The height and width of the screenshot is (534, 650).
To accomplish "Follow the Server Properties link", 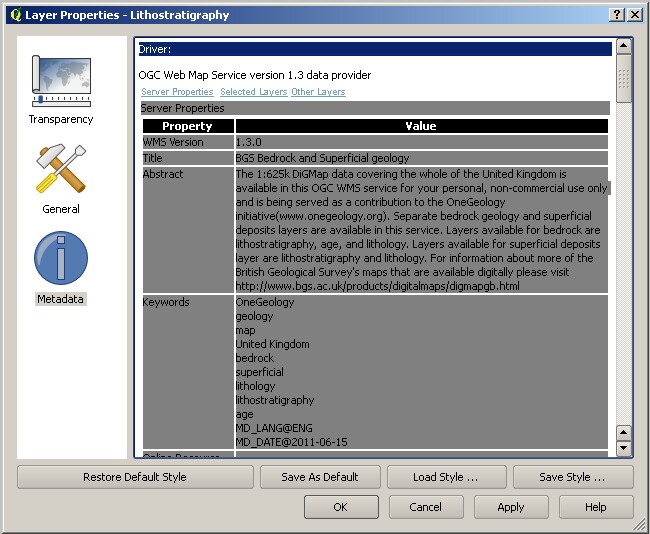I will tap(177, 92).
